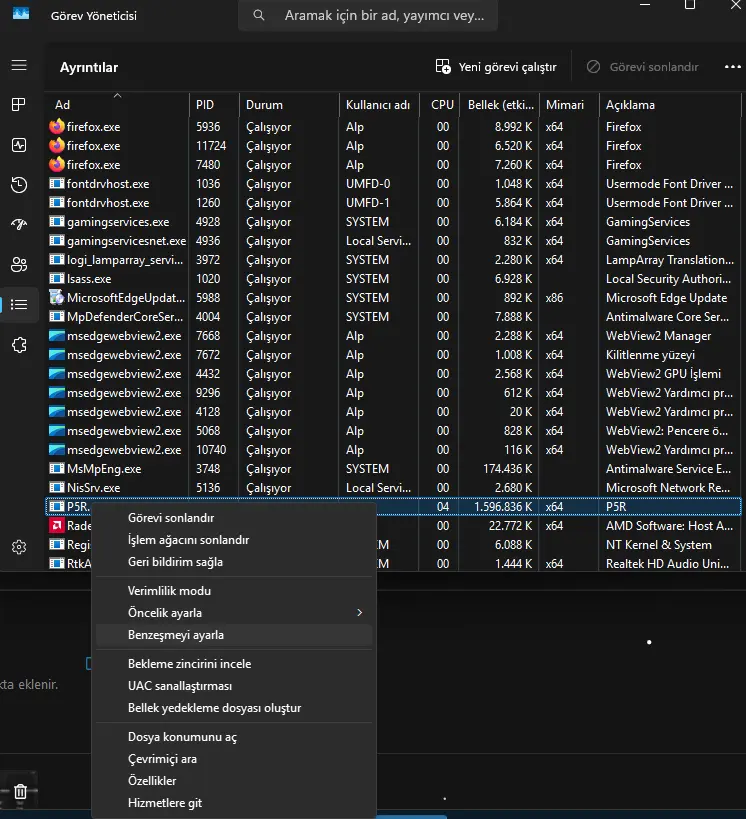The width and height of the screenshot is (746, 819).
Task: Choose Bellek yedekleme dosyası oluştur
Action: (x=234, y=708)
